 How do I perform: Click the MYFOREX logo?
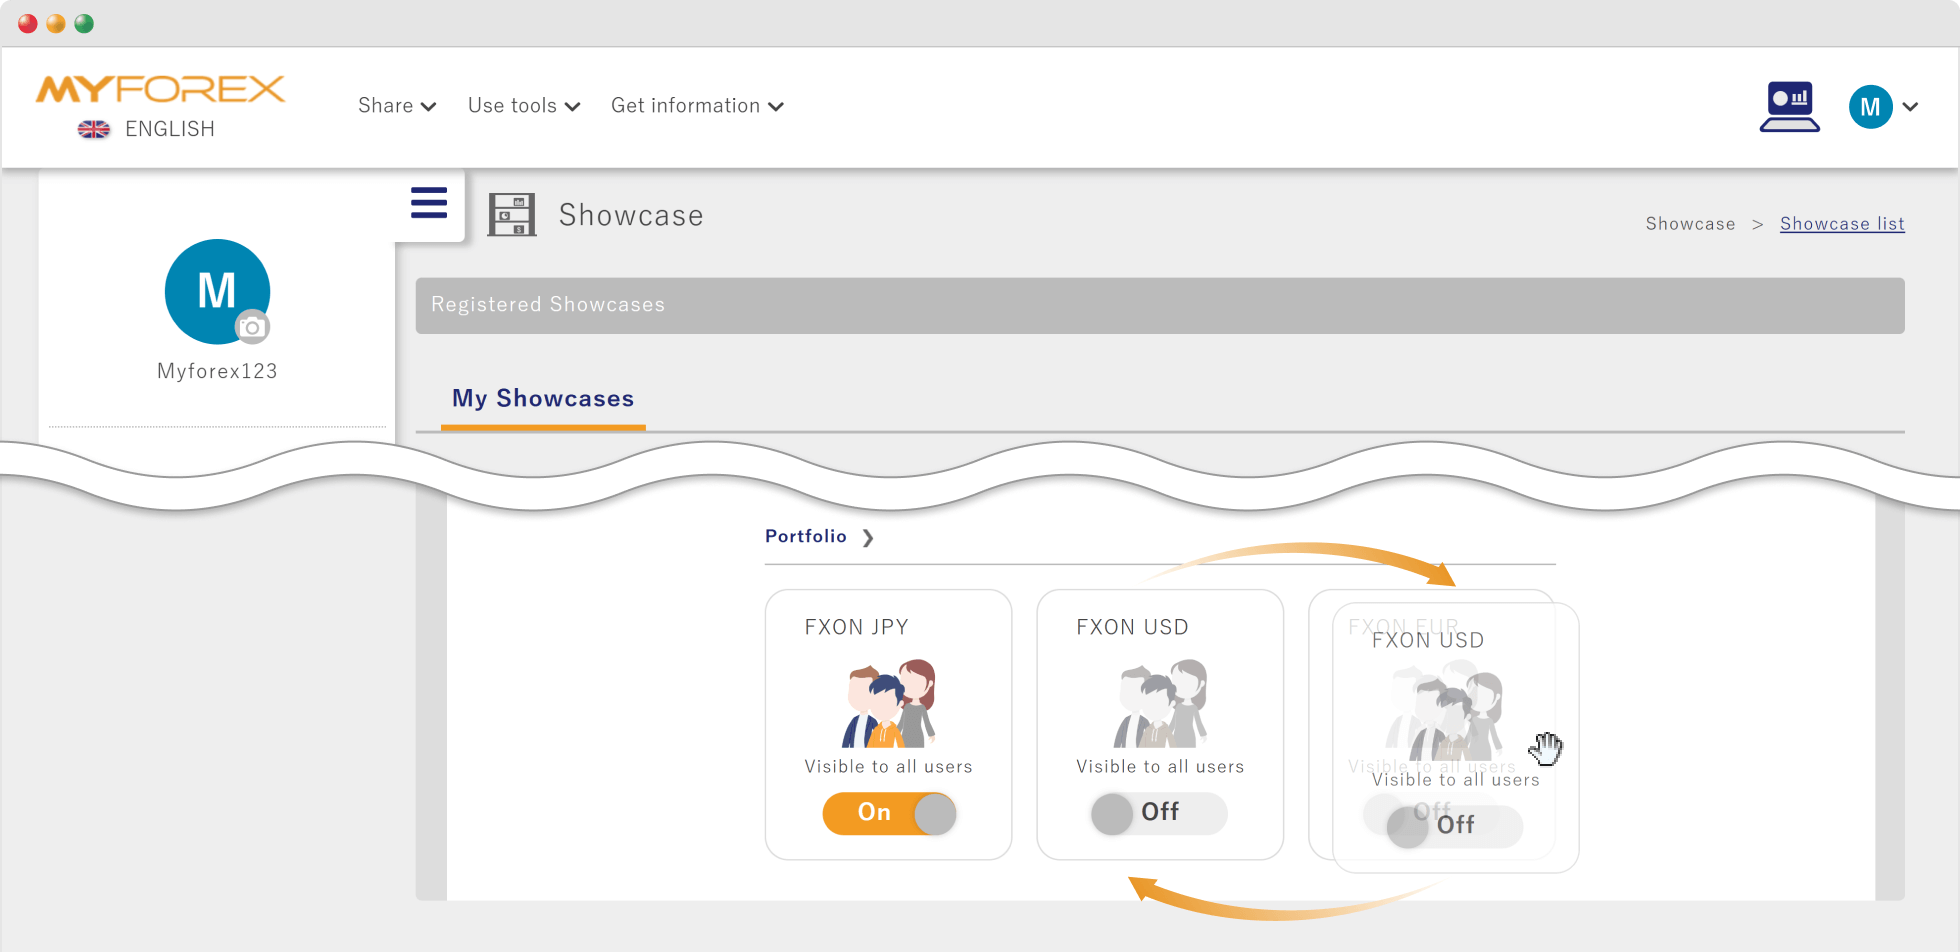[160, 90]
